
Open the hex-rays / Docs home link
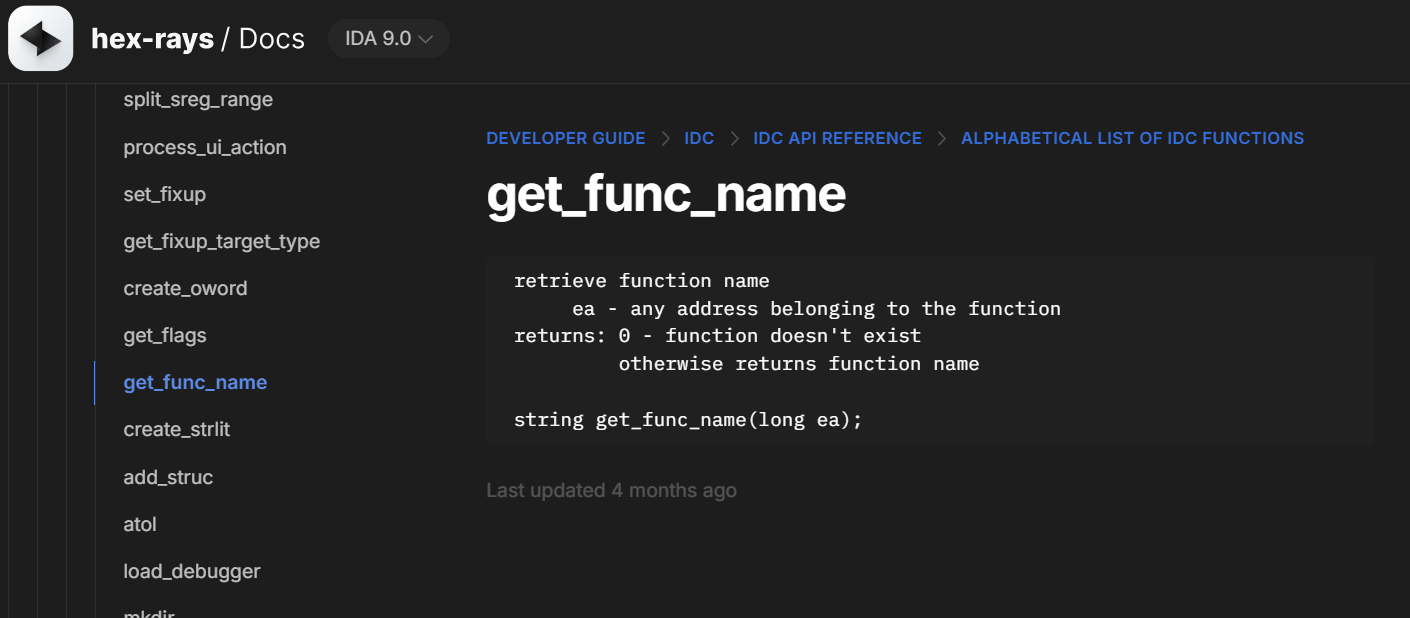[198, 39]
